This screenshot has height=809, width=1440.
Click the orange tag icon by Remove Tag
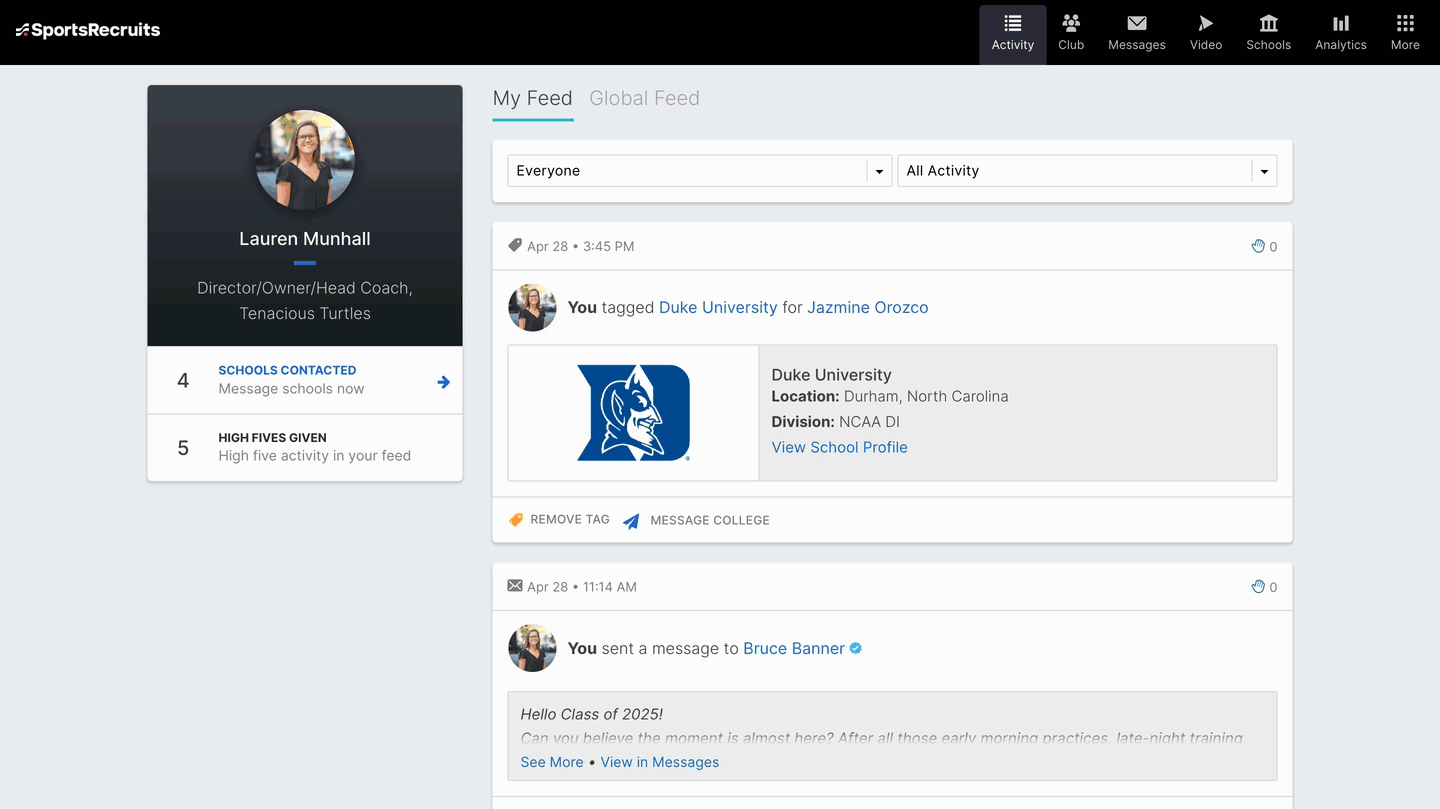516,520
